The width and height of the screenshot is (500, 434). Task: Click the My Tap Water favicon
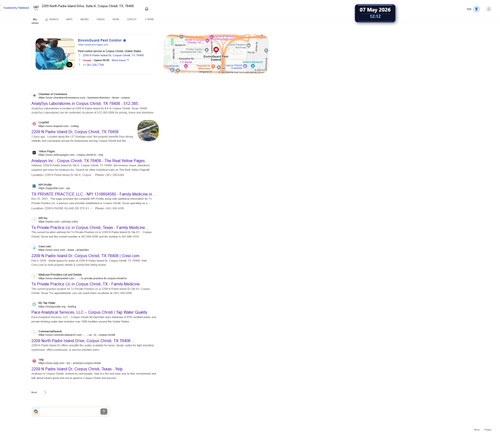34,304
